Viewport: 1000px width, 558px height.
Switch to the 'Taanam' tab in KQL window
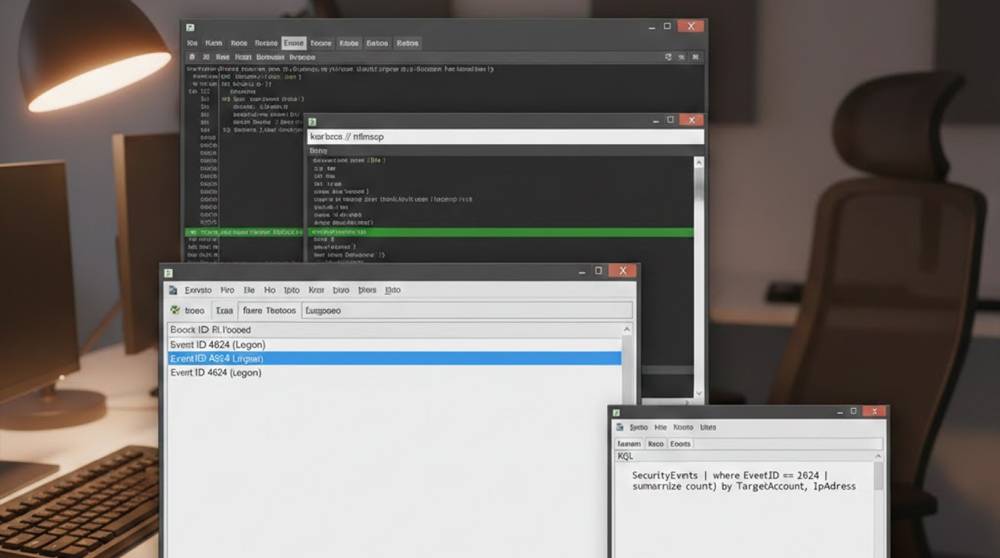point(629,444)
